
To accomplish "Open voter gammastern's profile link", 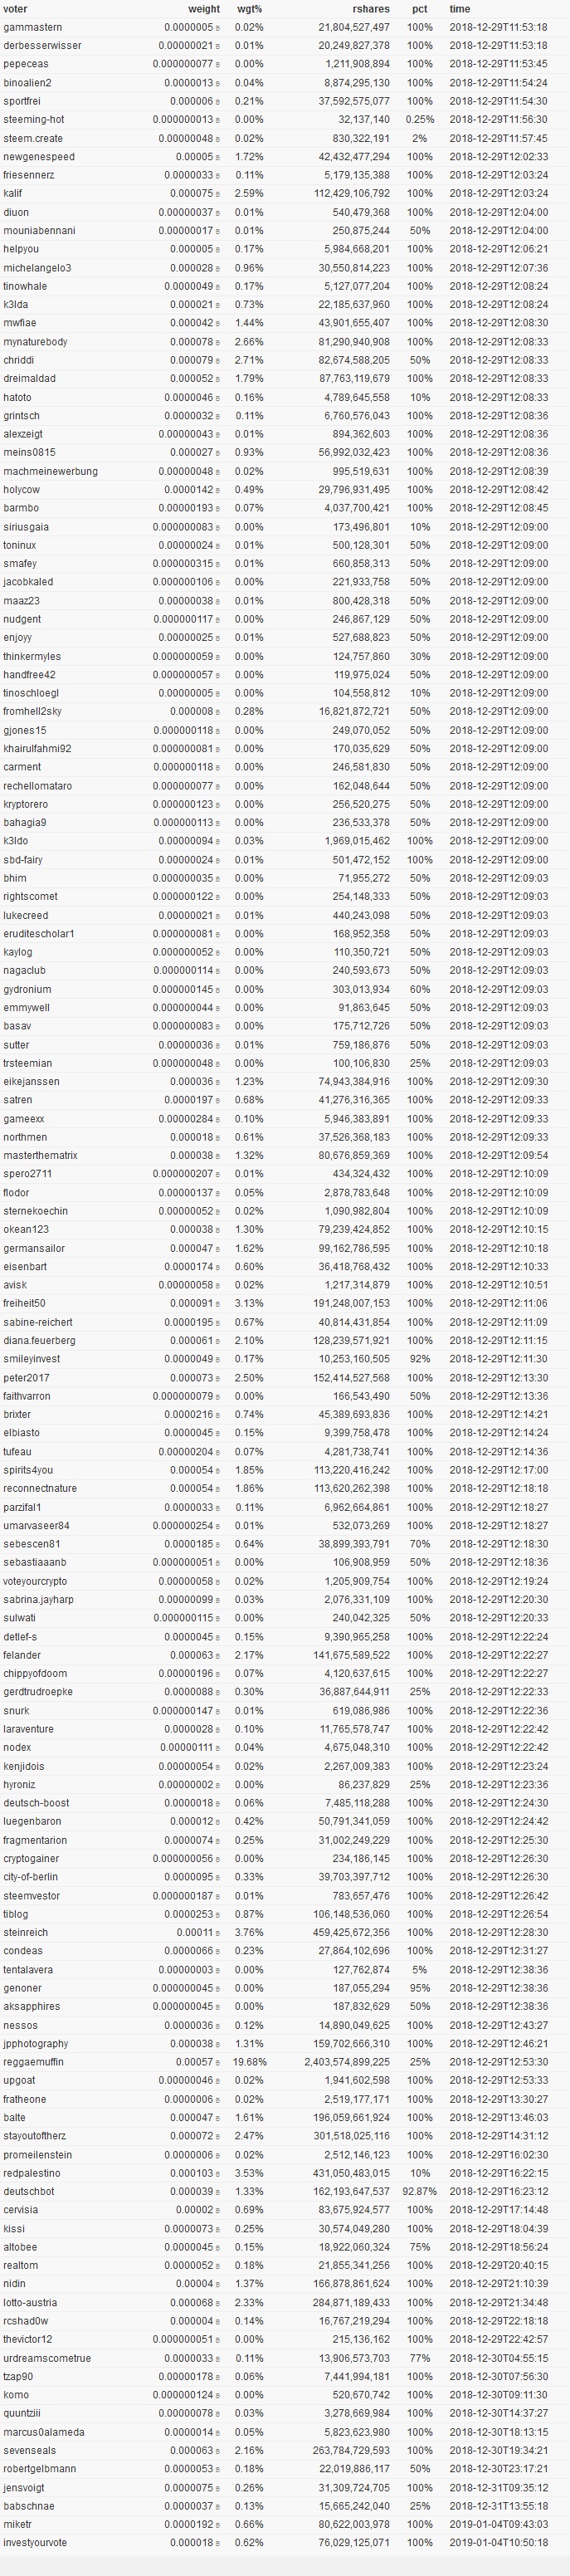I will click(32, 28).
